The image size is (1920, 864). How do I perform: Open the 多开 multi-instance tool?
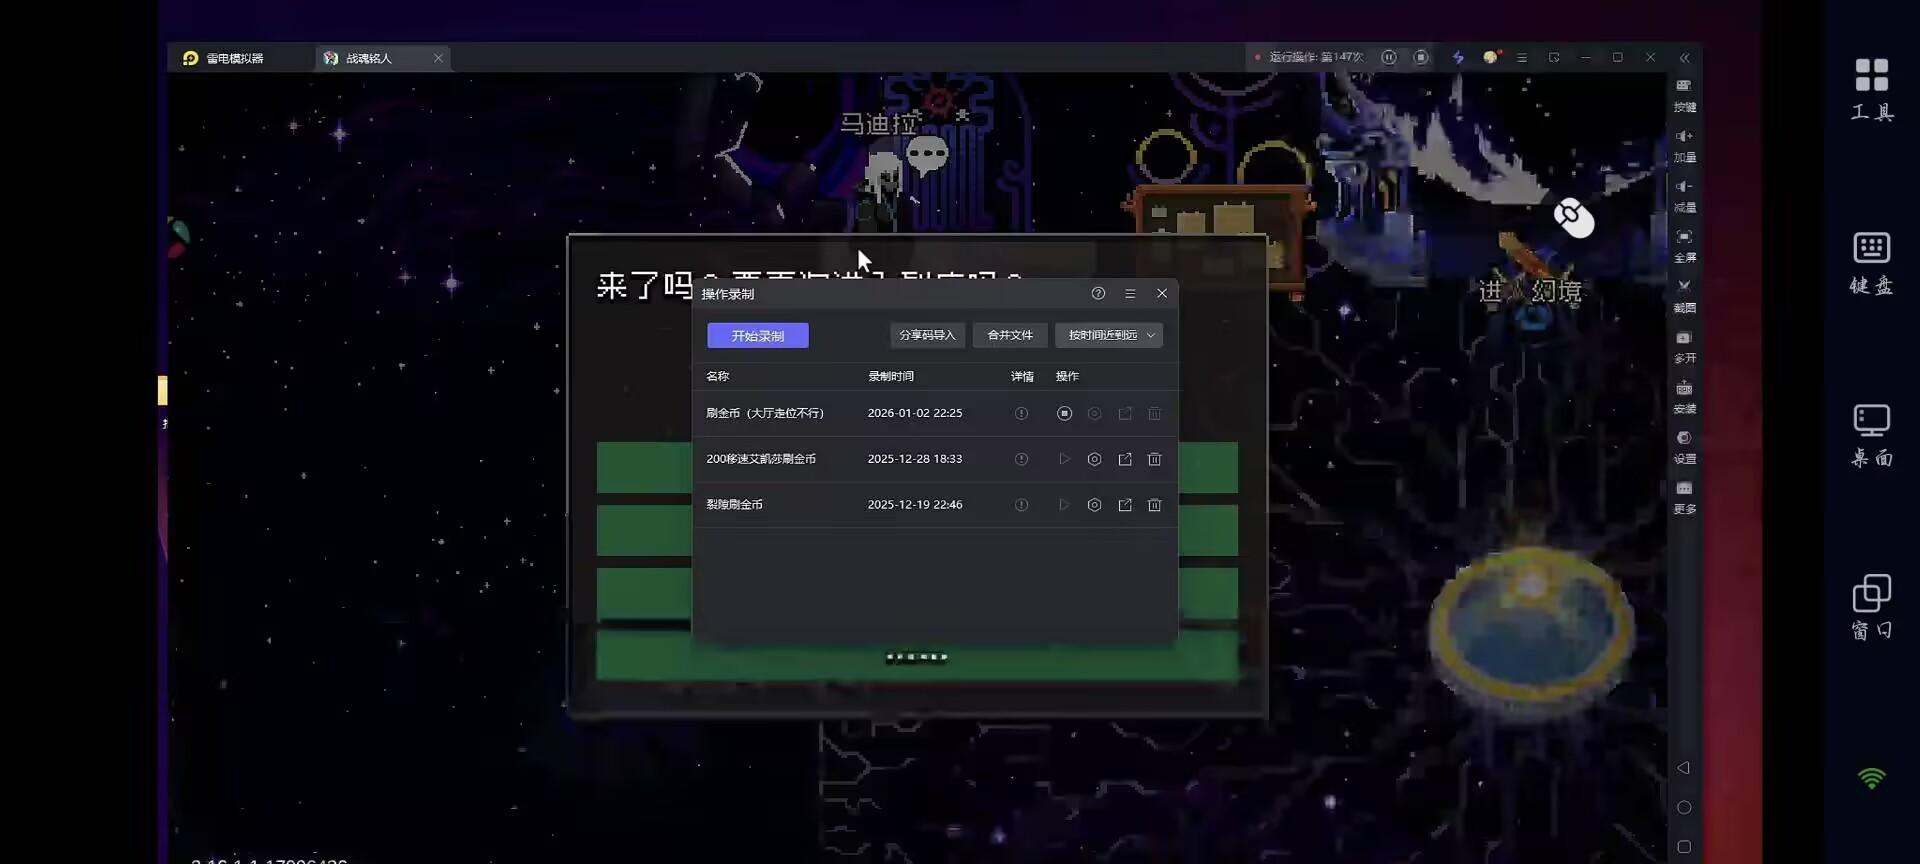pyautogui.click(x=1685, y=346)
